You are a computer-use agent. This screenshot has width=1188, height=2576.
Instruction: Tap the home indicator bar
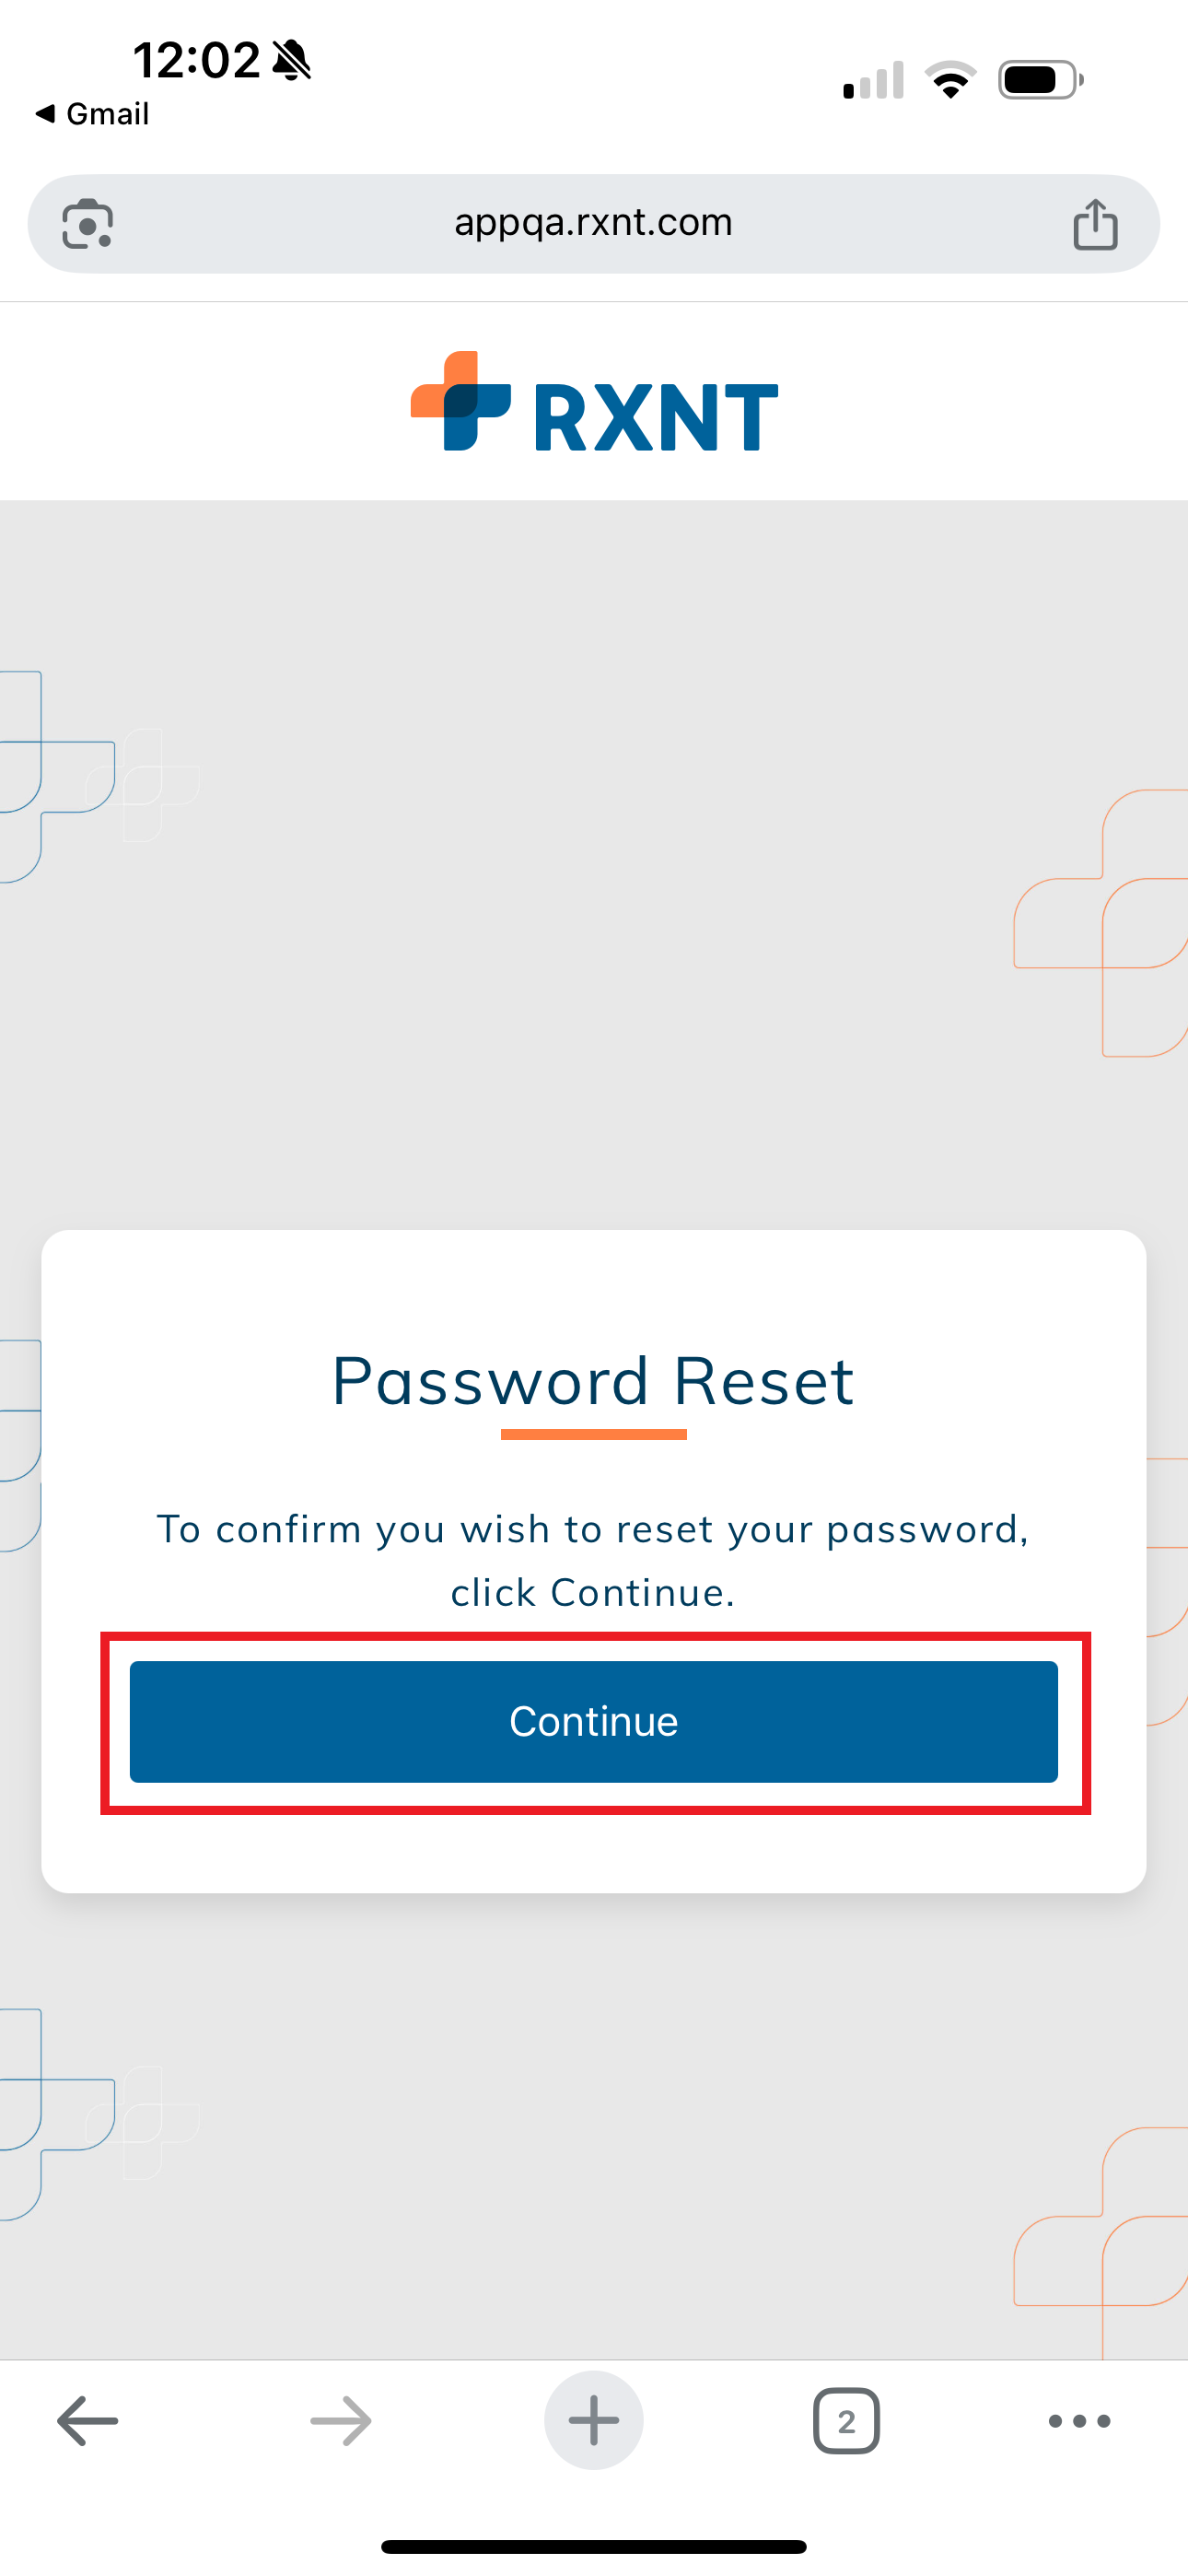594,2546
